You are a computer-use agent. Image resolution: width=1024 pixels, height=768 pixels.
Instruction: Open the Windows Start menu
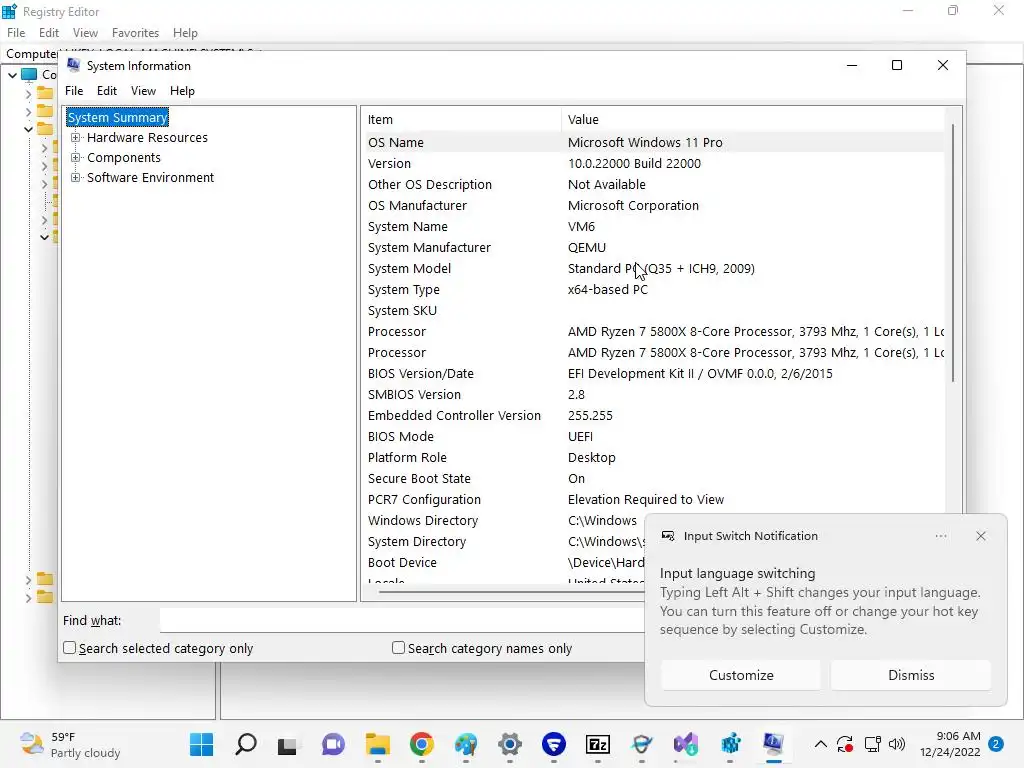coord(201,744)
